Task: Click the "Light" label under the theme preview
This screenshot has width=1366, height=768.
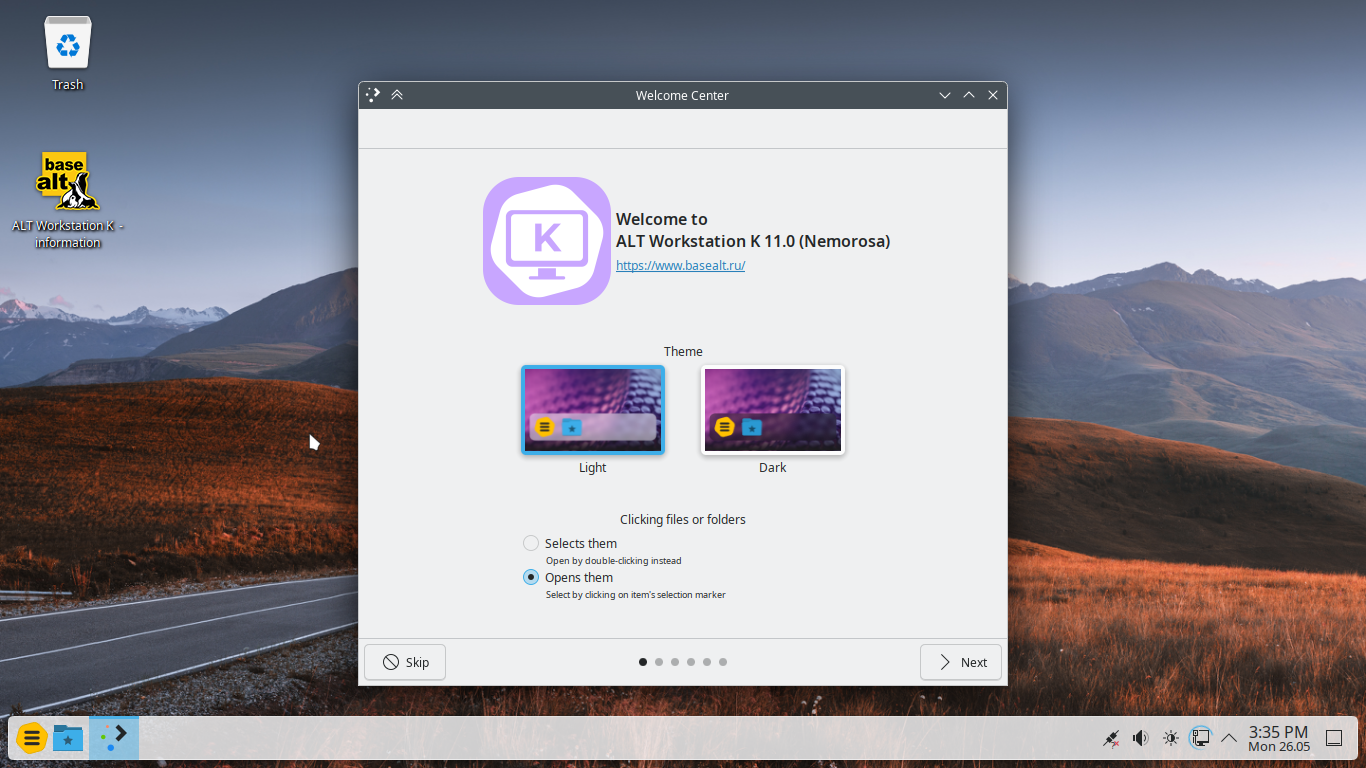Action: coord(593,468)
